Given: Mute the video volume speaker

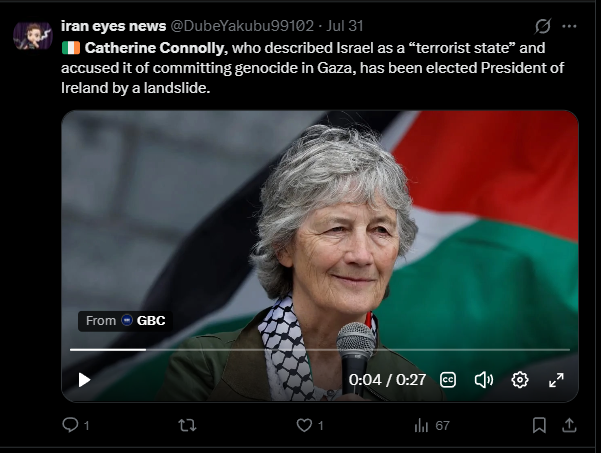Looking at the screenshot, I should pyautogui.click(x=484, y=380).
